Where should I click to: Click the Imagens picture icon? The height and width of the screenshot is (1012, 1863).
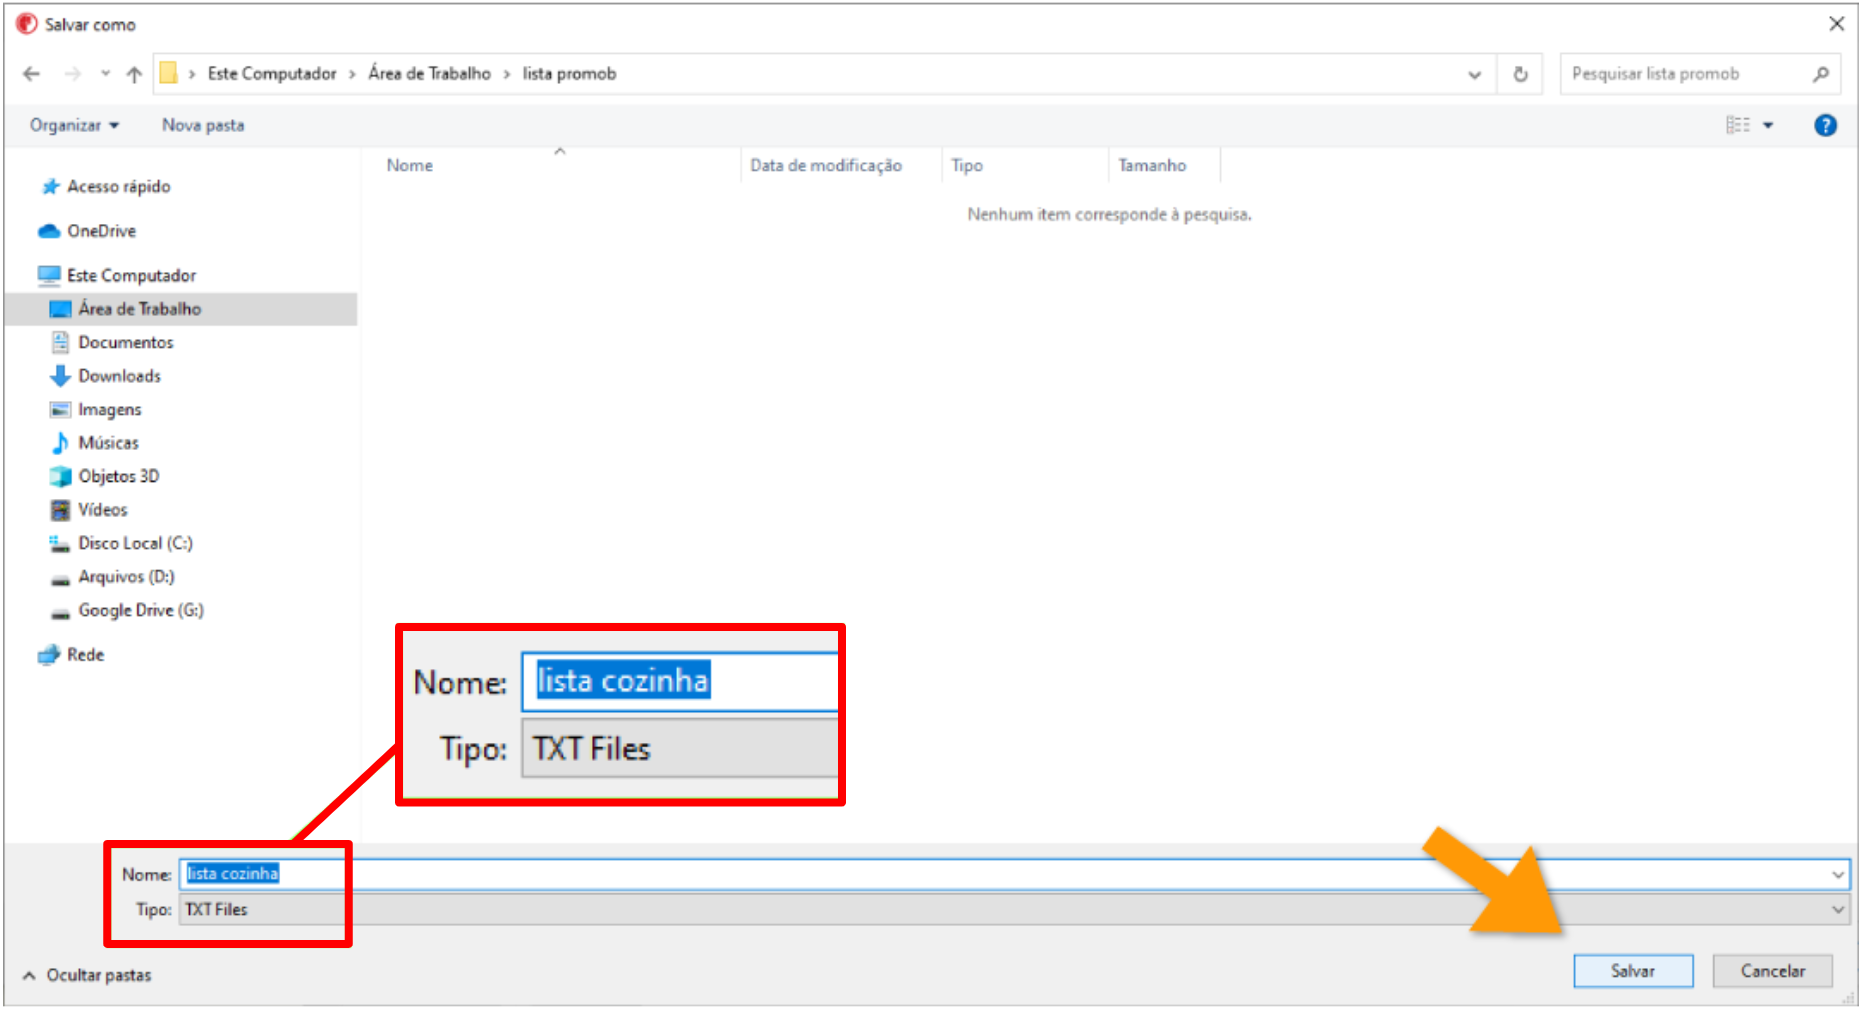(61, 409)
